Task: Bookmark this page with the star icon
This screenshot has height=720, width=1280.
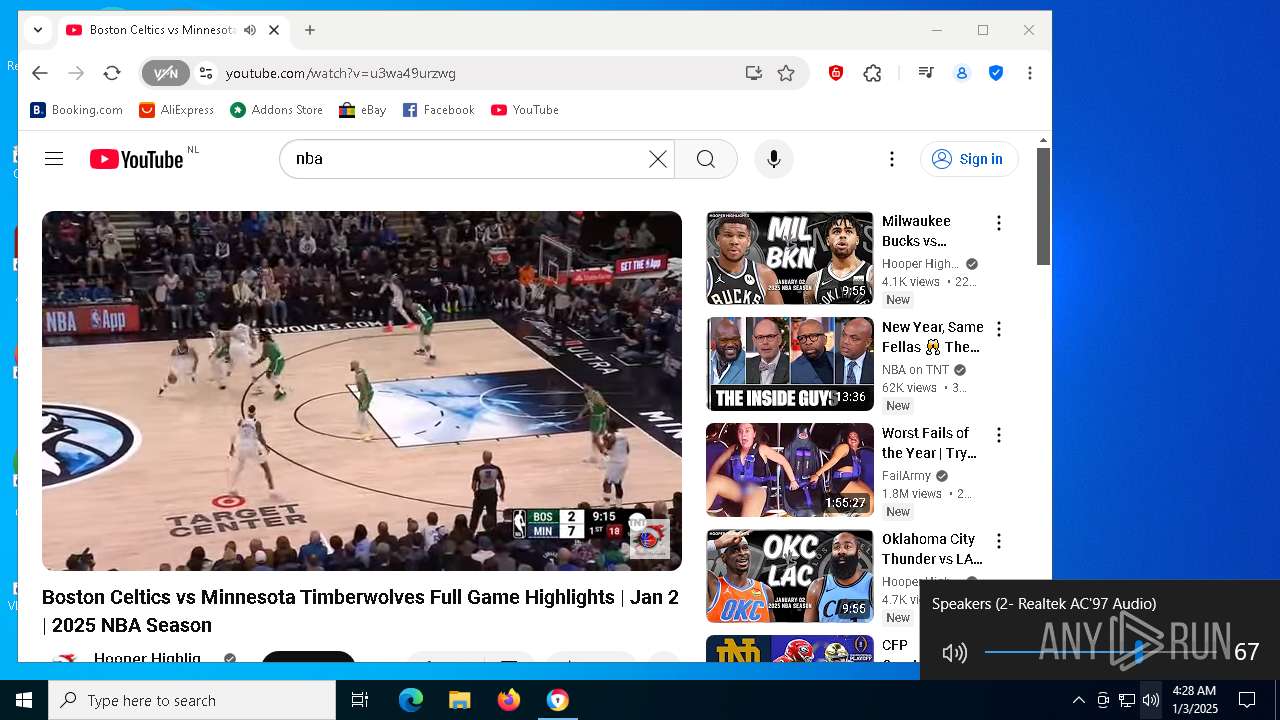Action: (786, 73)
